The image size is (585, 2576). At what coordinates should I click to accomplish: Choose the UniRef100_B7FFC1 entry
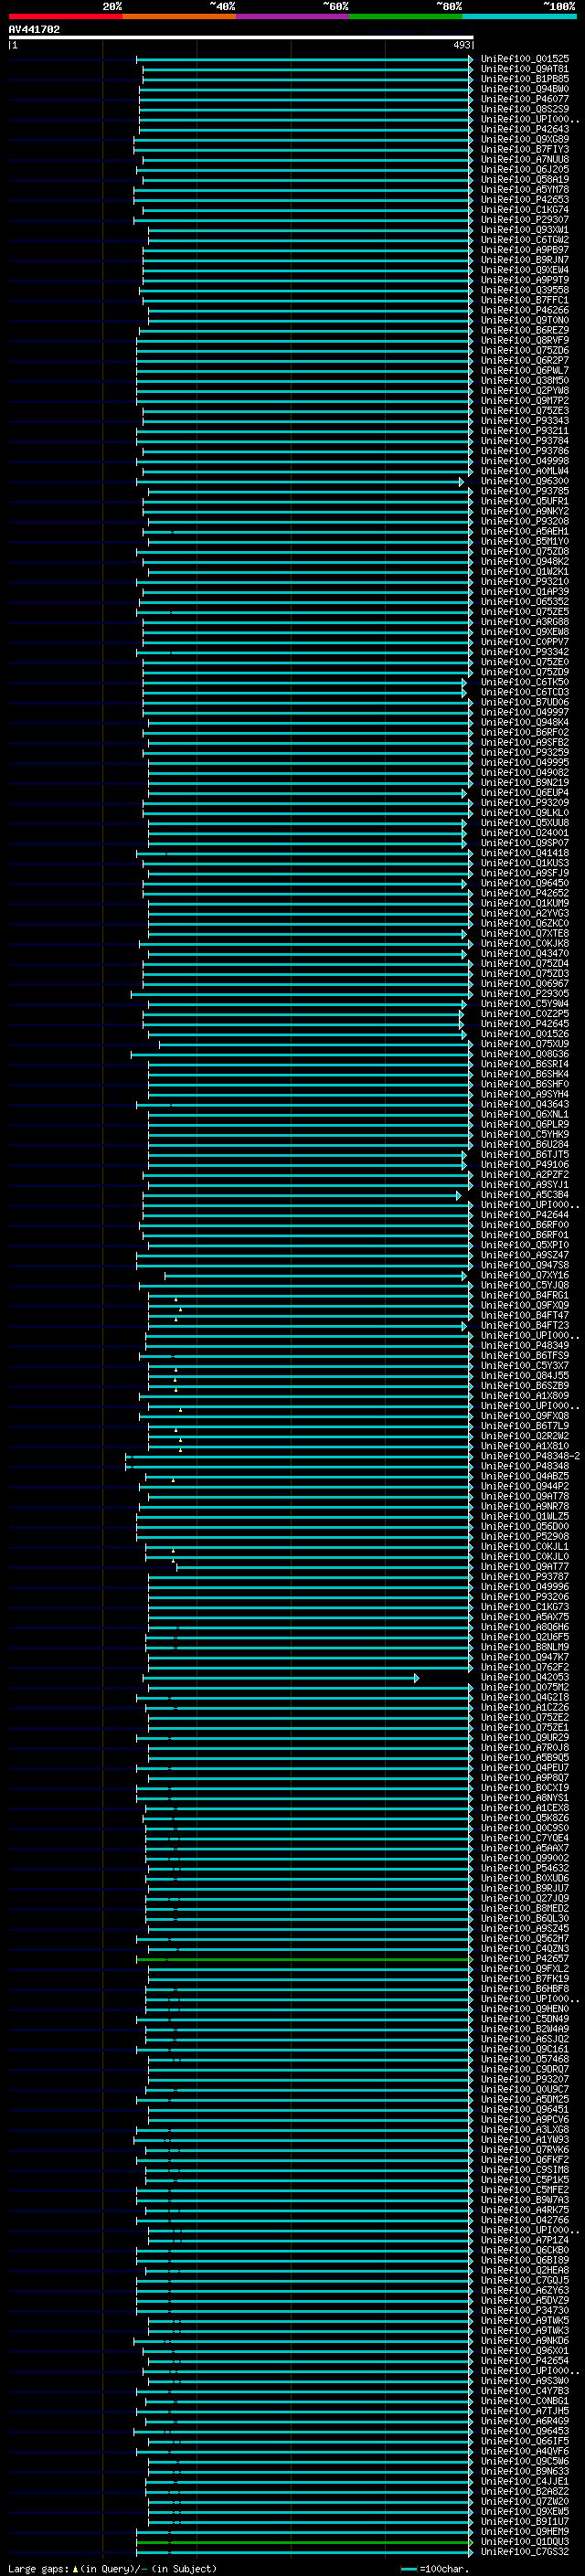coord(524,300)
